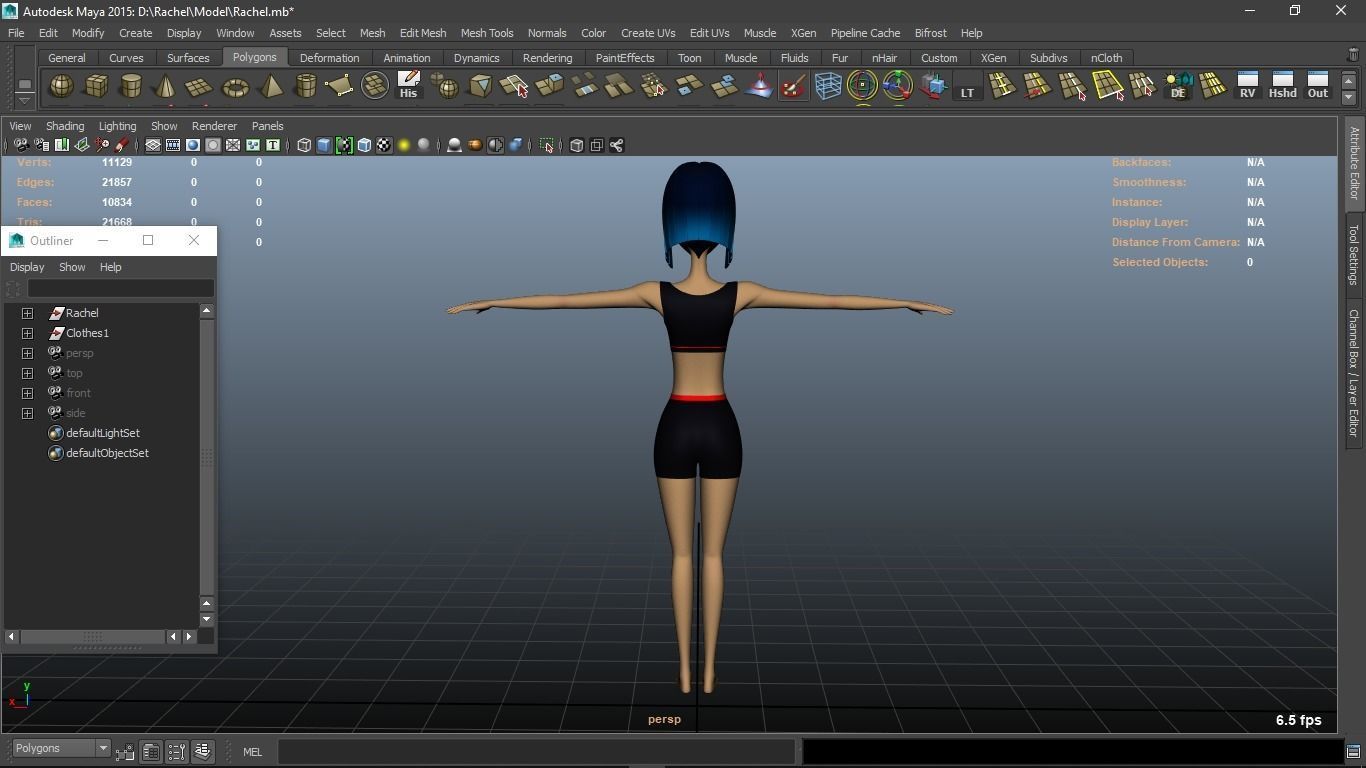Toggle the Film Gate icon in the viewport toolbar
The height and width of the screenshot is (768, 1366).
(173, 145)
